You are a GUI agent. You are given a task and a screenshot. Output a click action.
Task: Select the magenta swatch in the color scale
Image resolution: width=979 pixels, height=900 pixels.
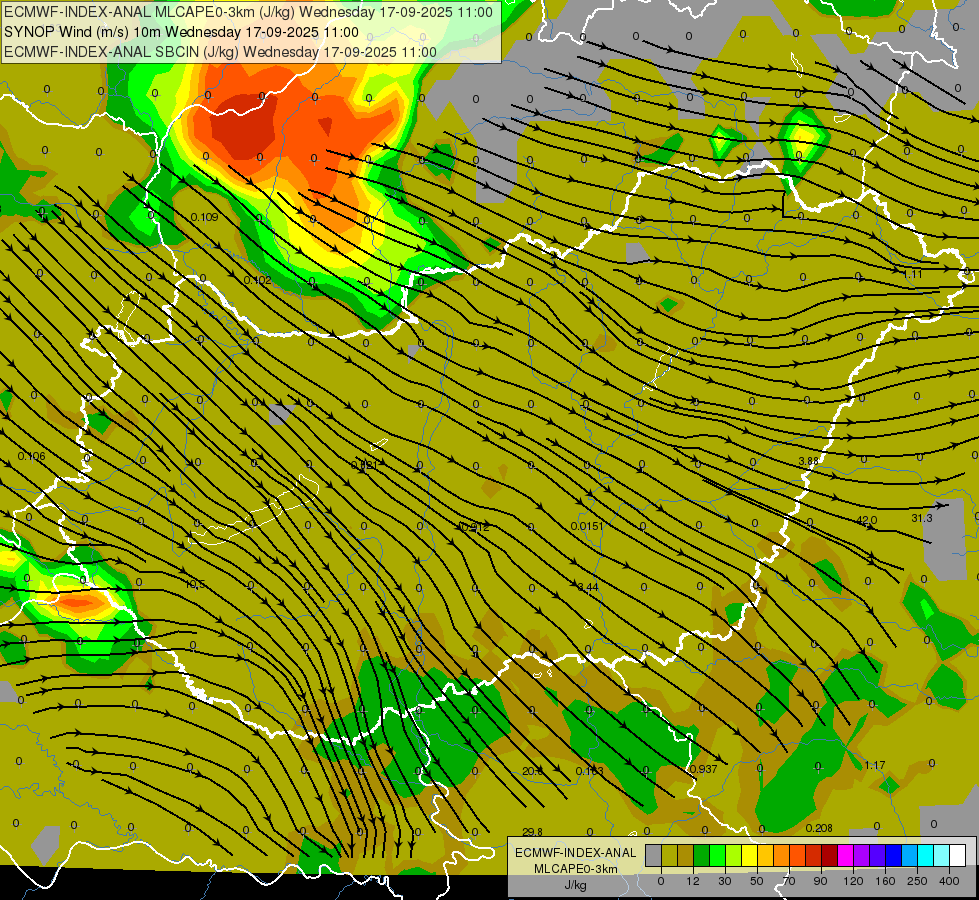[845, 855]
